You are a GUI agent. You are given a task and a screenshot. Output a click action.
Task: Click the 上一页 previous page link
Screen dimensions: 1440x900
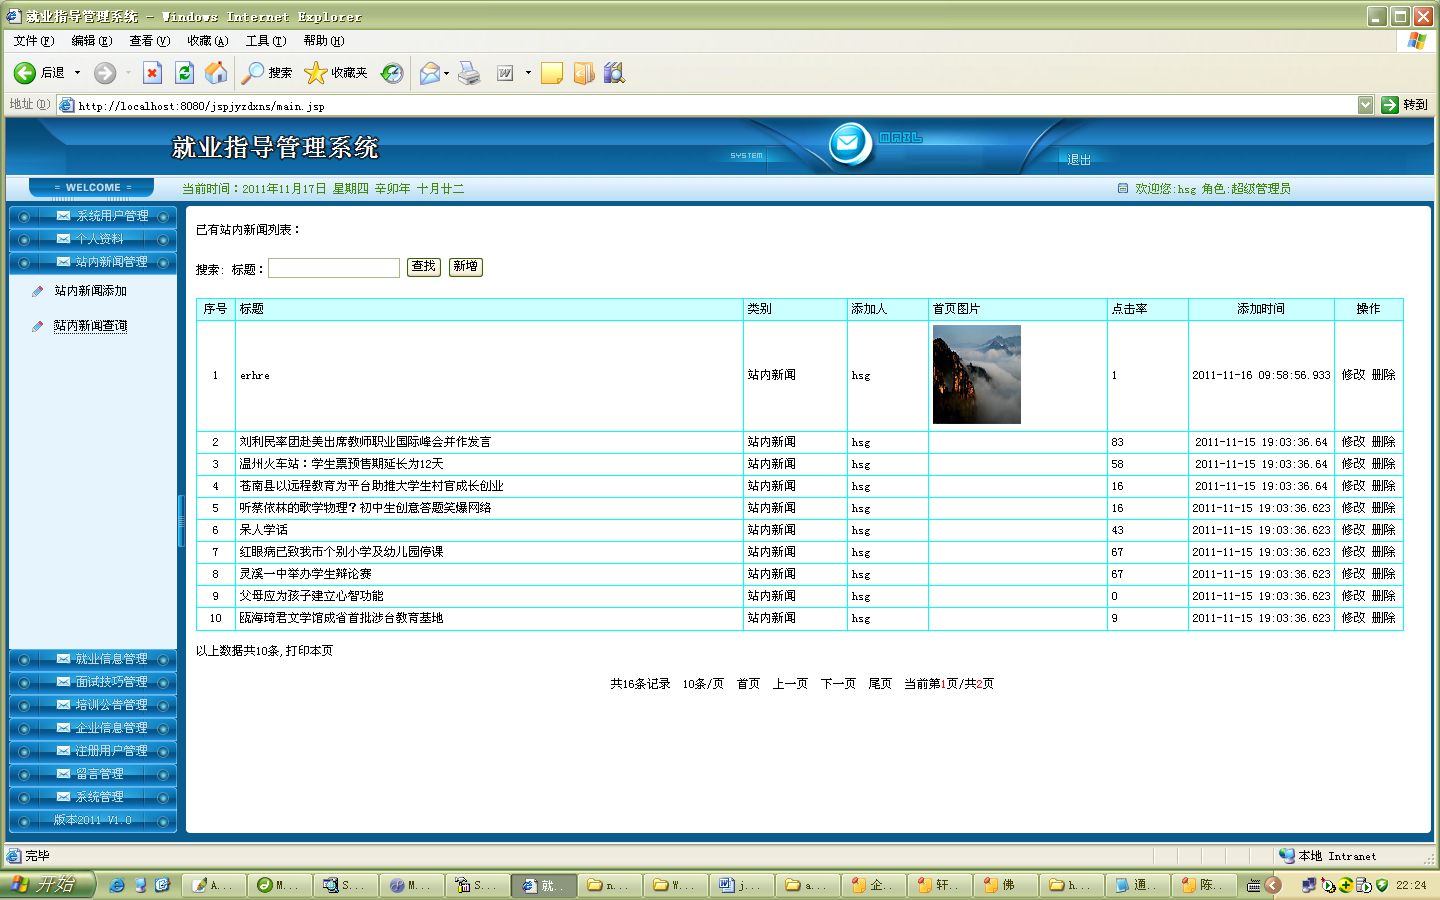coord(790,684)
